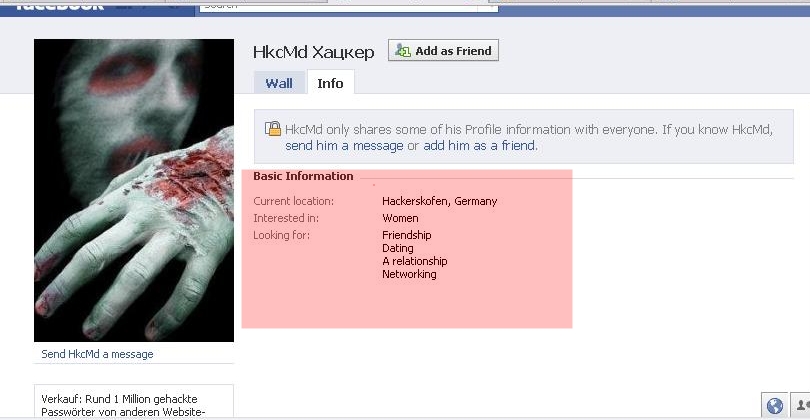Click 'Send HkcMd a message' under photo
Image resolution: width=810 pixels, height=420 pixels.
point(97,354)
